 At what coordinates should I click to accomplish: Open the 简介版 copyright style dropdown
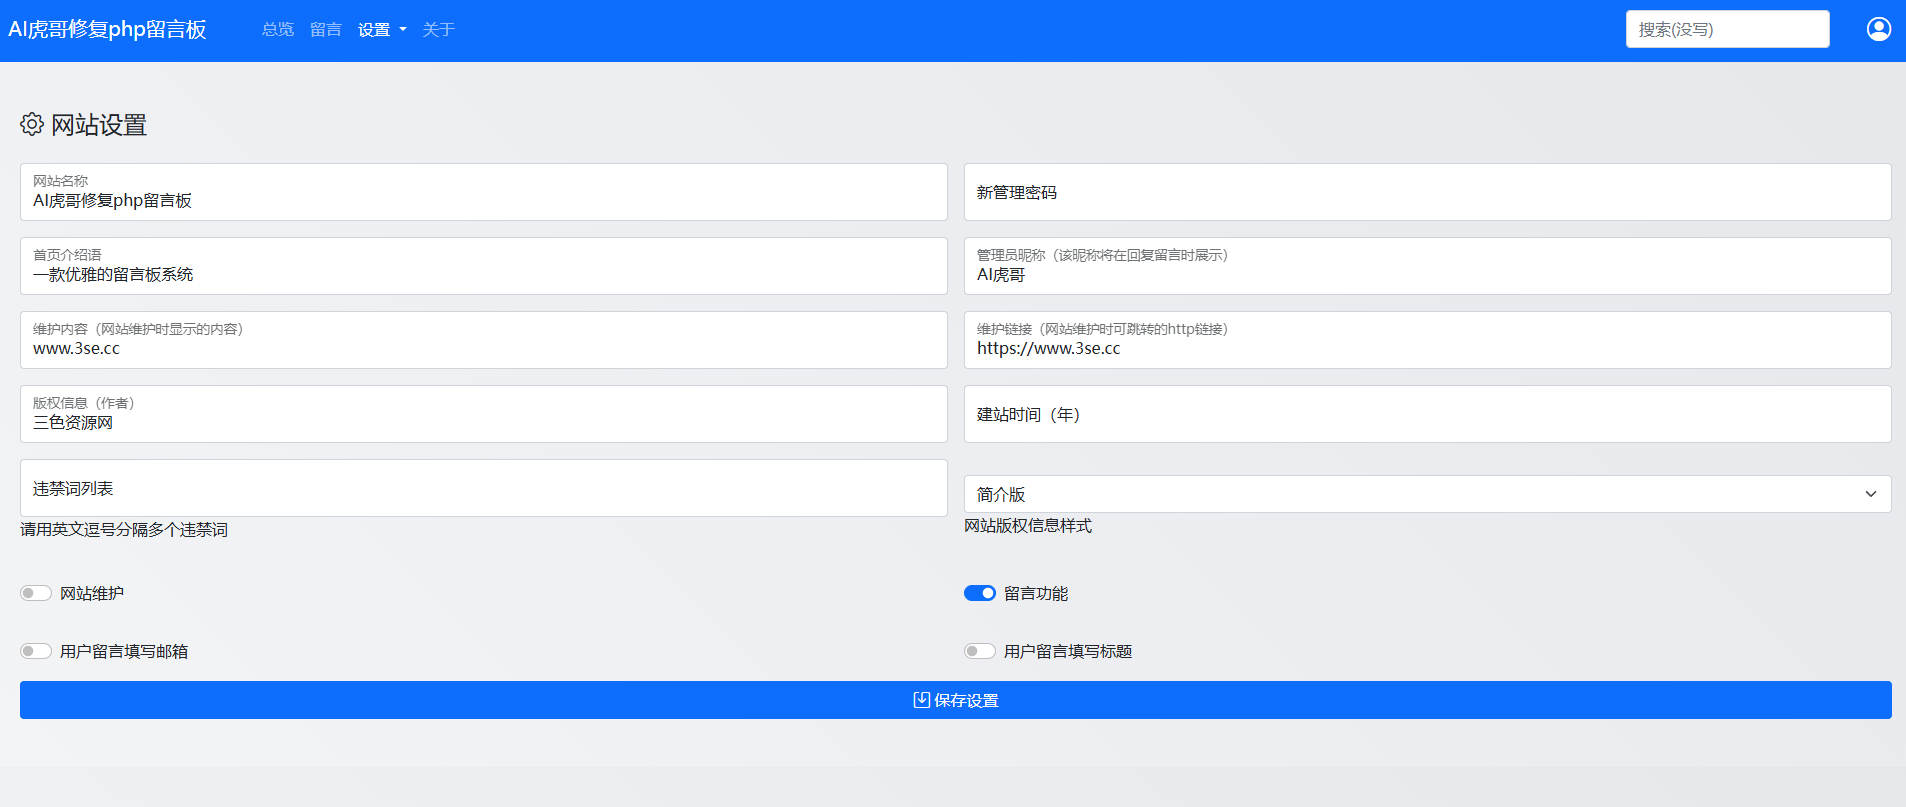pos(1426,494)
